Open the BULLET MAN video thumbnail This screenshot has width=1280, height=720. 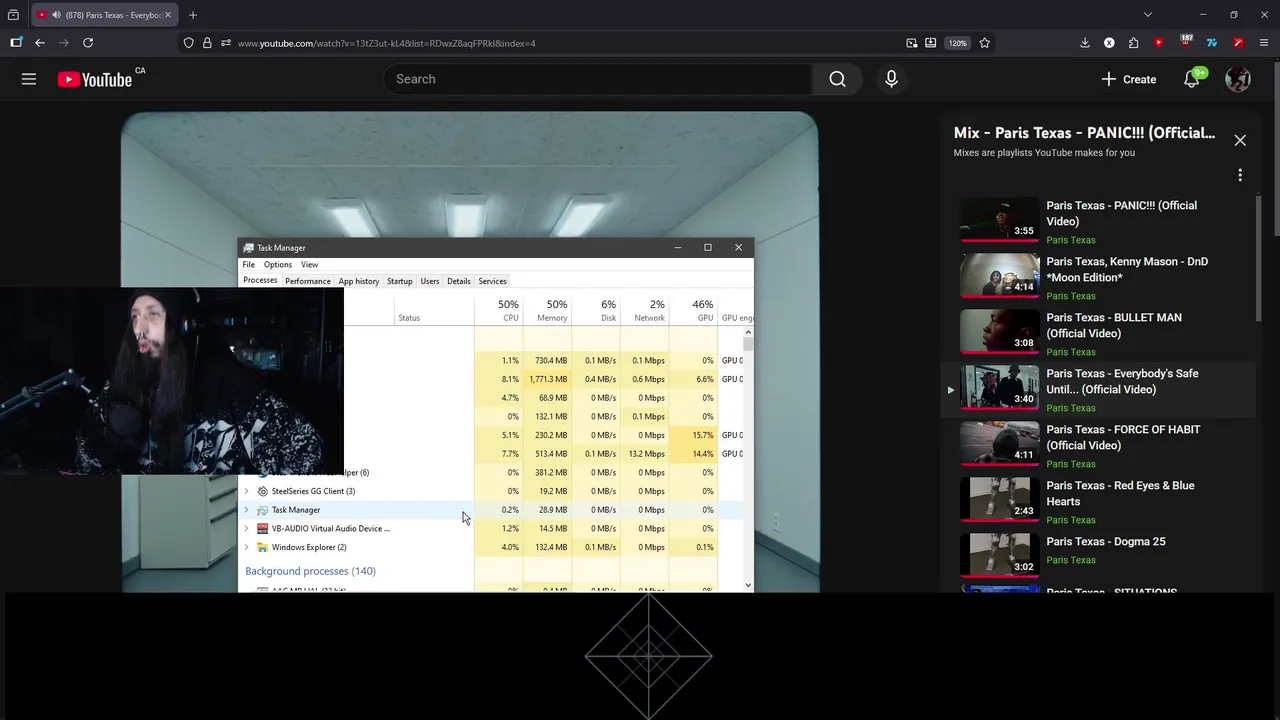click(1000, 333)
